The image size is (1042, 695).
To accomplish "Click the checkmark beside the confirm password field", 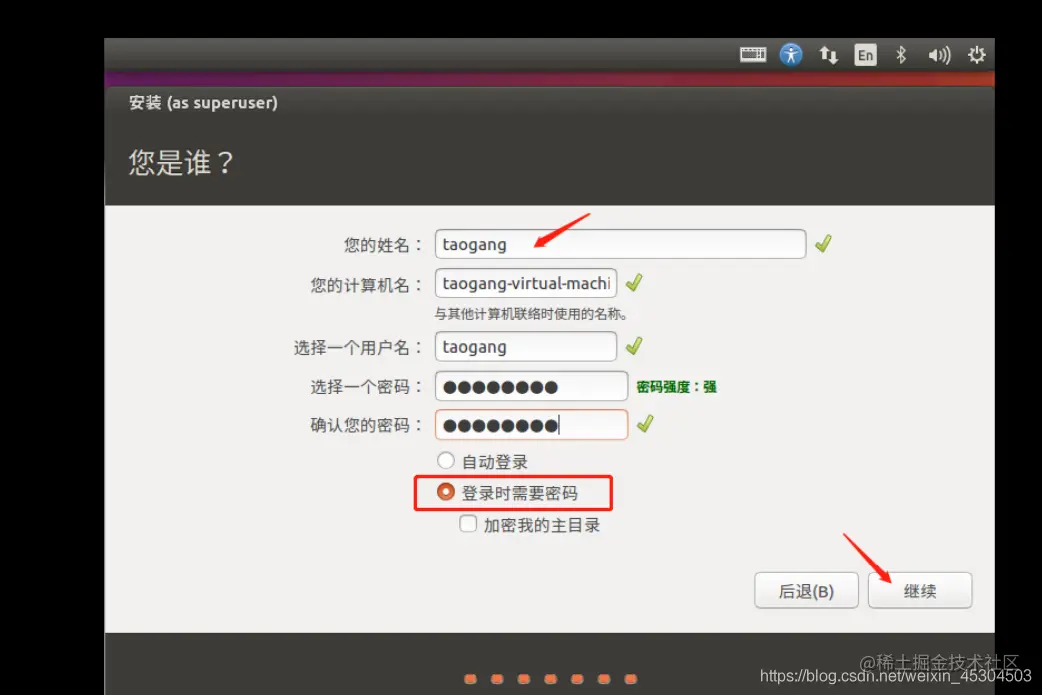I will (x=645, y=423).
